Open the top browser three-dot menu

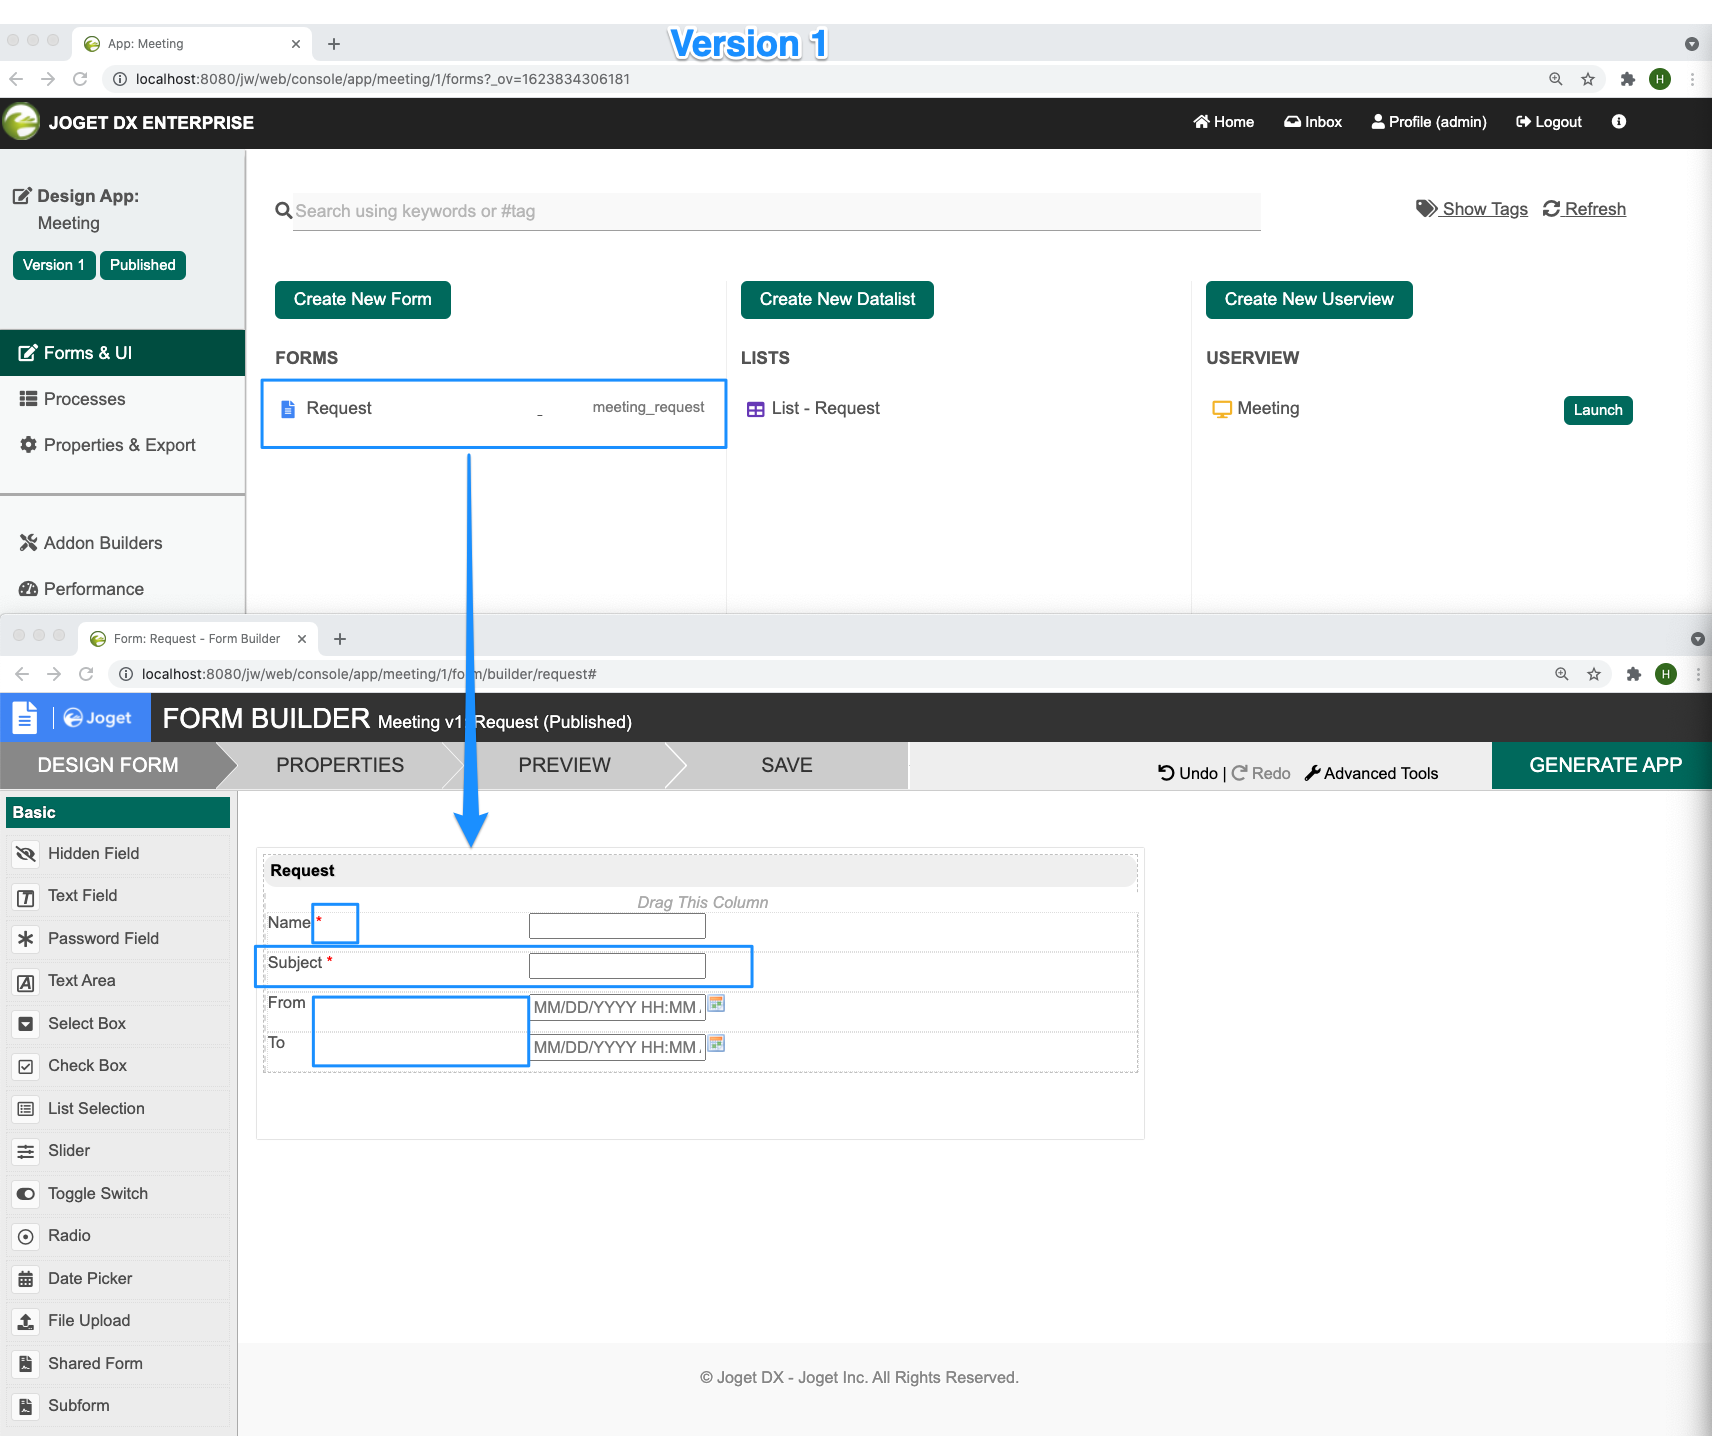pyautogui.click(x=1693, y=79)
